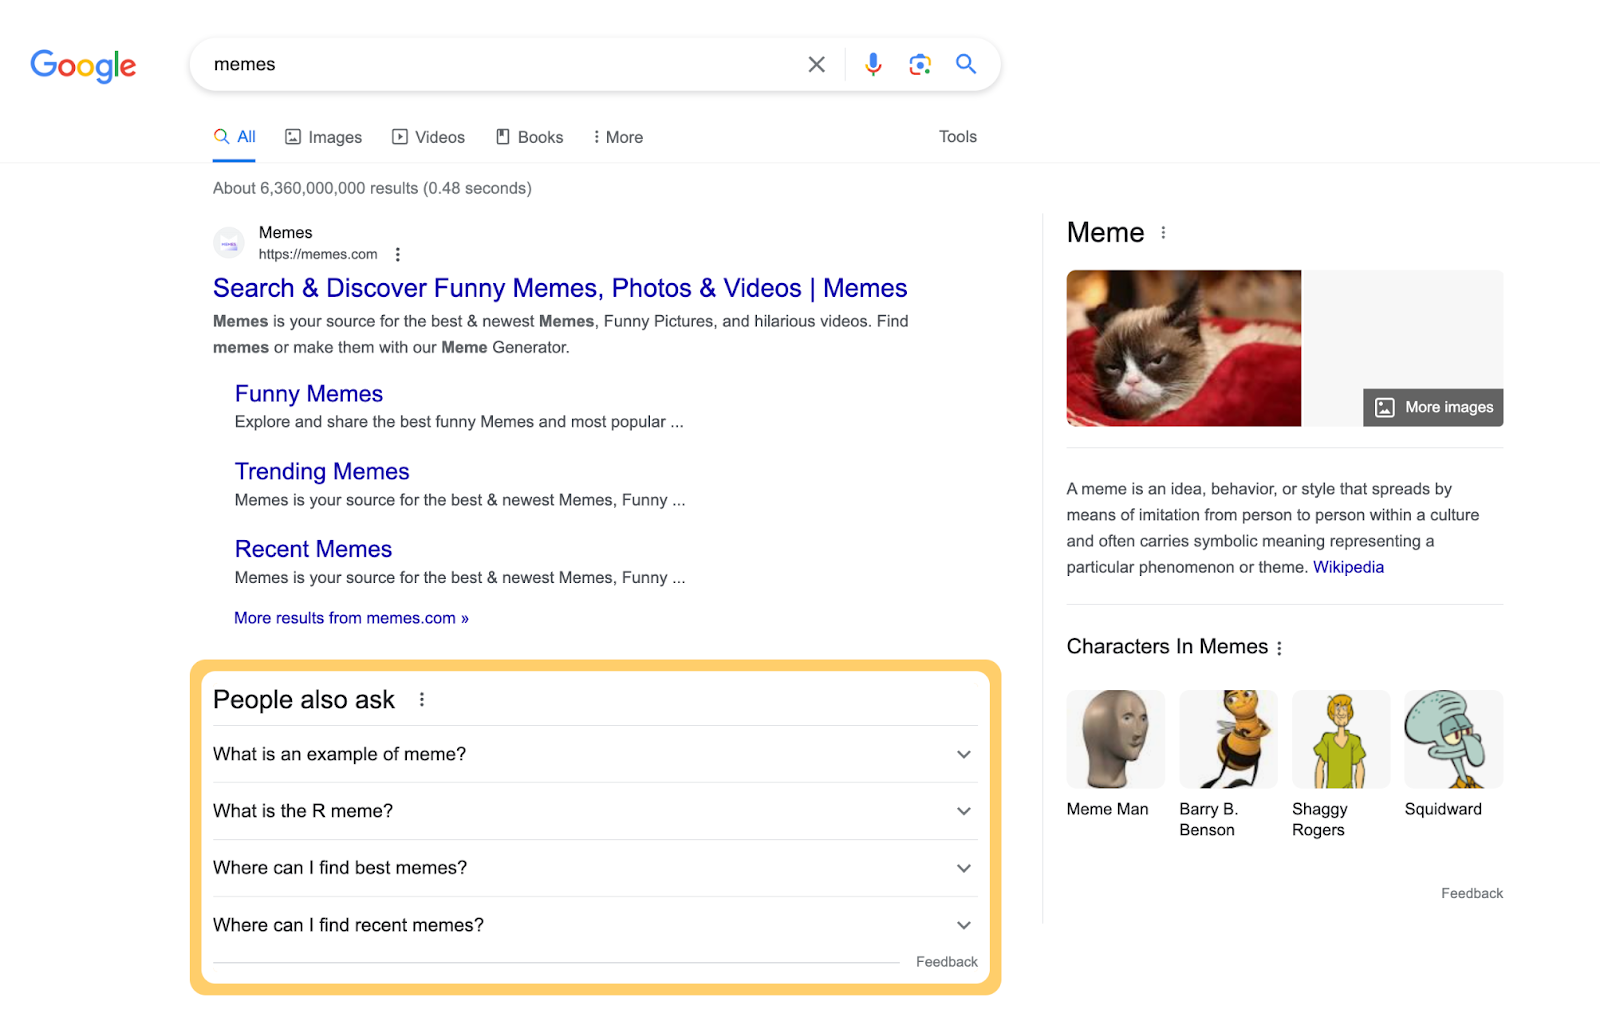Screen dimensions: 1600x1016
Task: Open the Grumpy Cat meme image
Action: (1184, 348)
